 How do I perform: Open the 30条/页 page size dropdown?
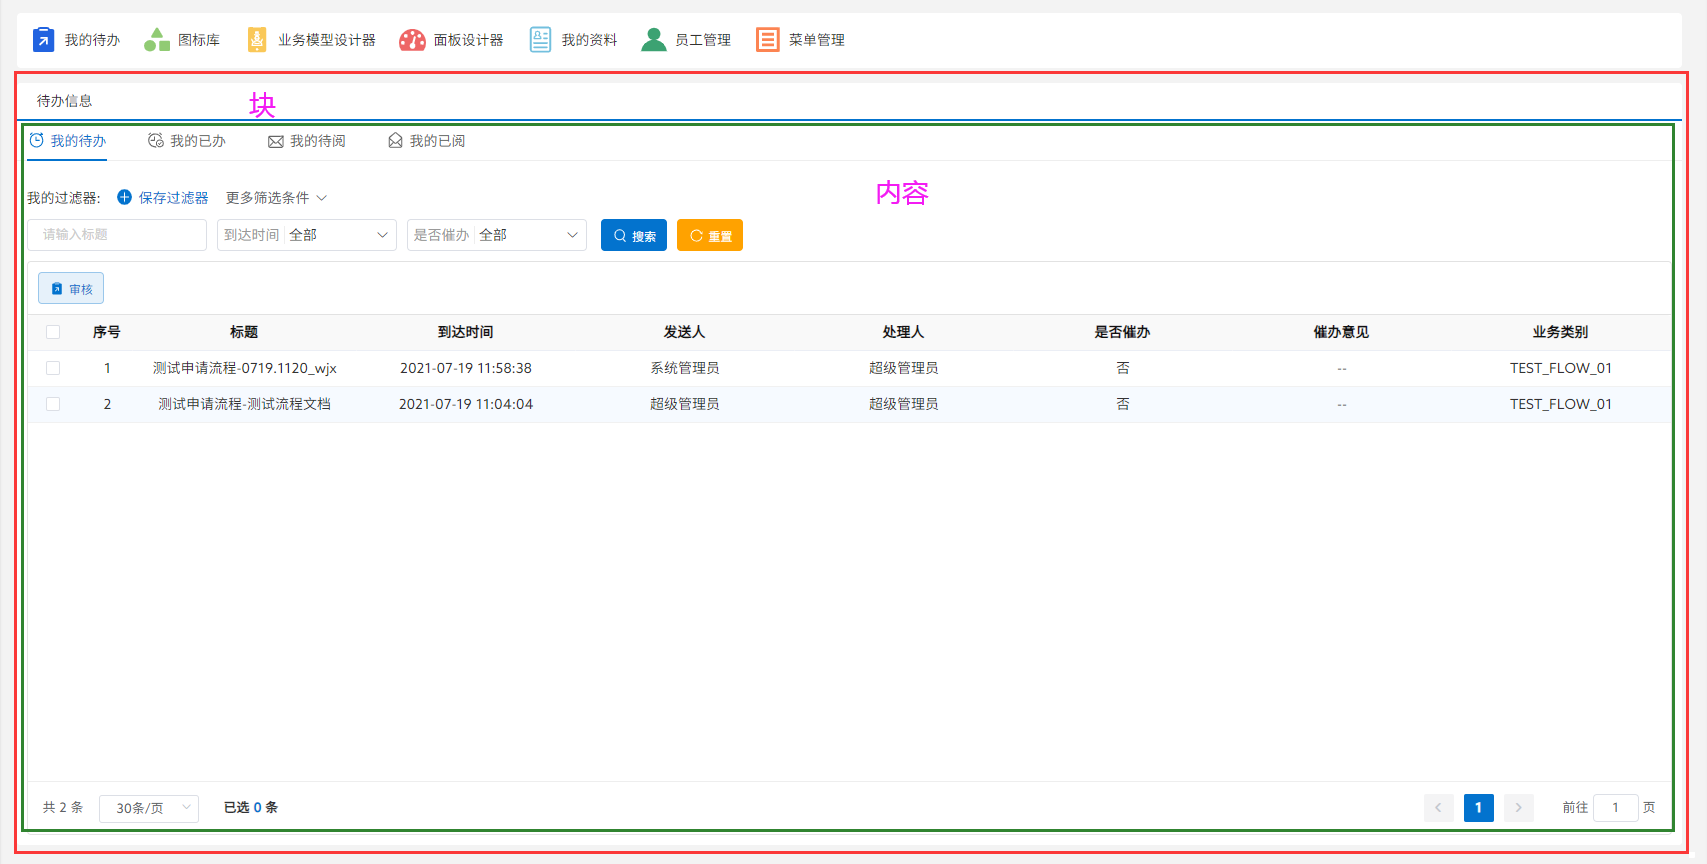[149, 808]
